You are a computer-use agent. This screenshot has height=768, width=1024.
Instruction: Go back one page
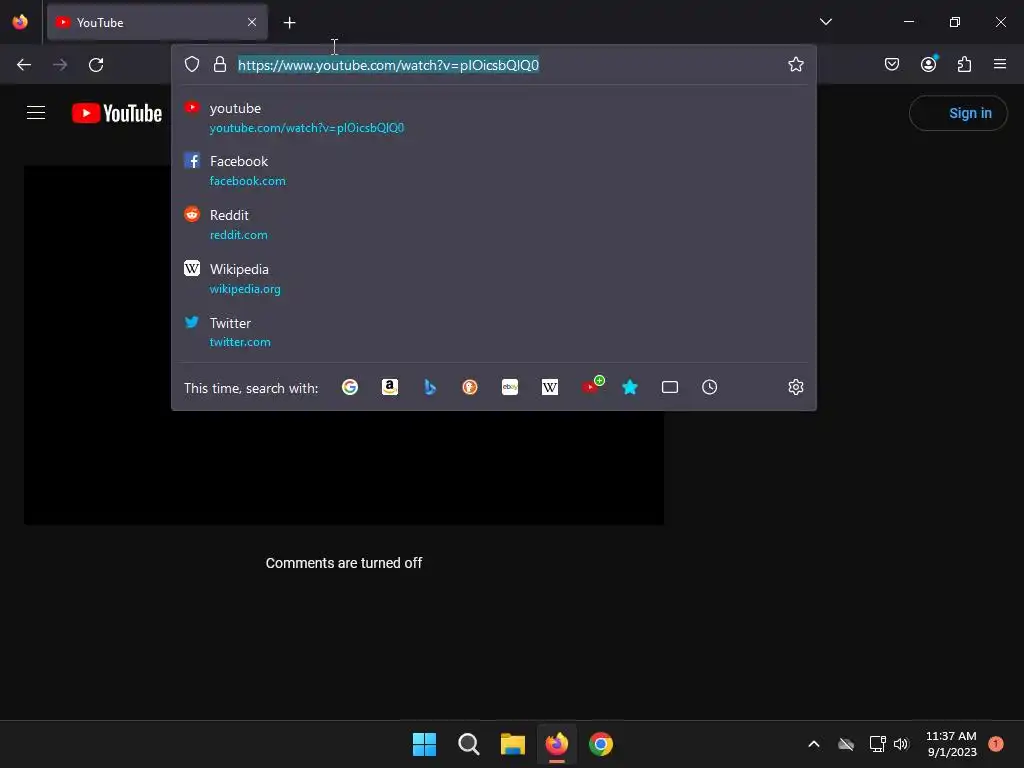(24, 65)
